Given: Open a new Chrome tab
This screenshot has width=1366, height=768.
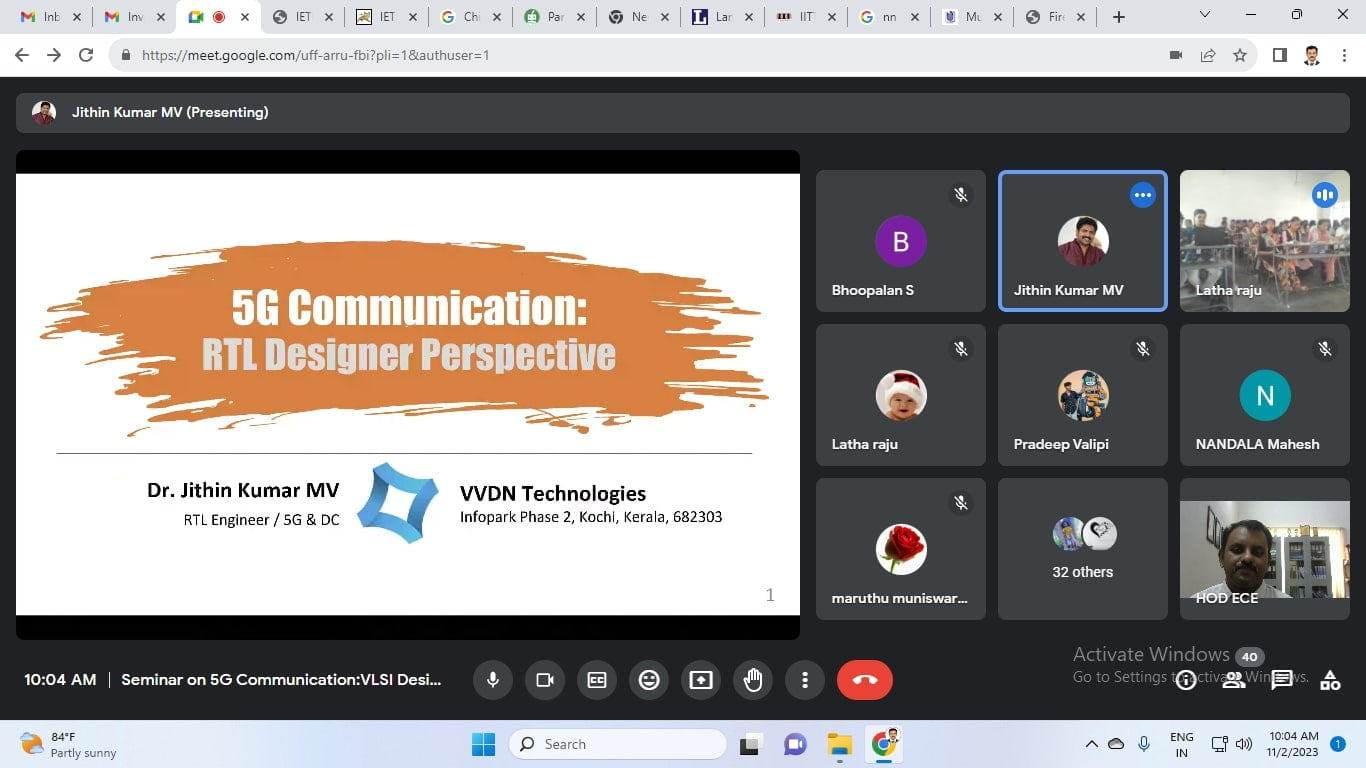Looking at the screenshot, I should click(x=1119, y=17).
